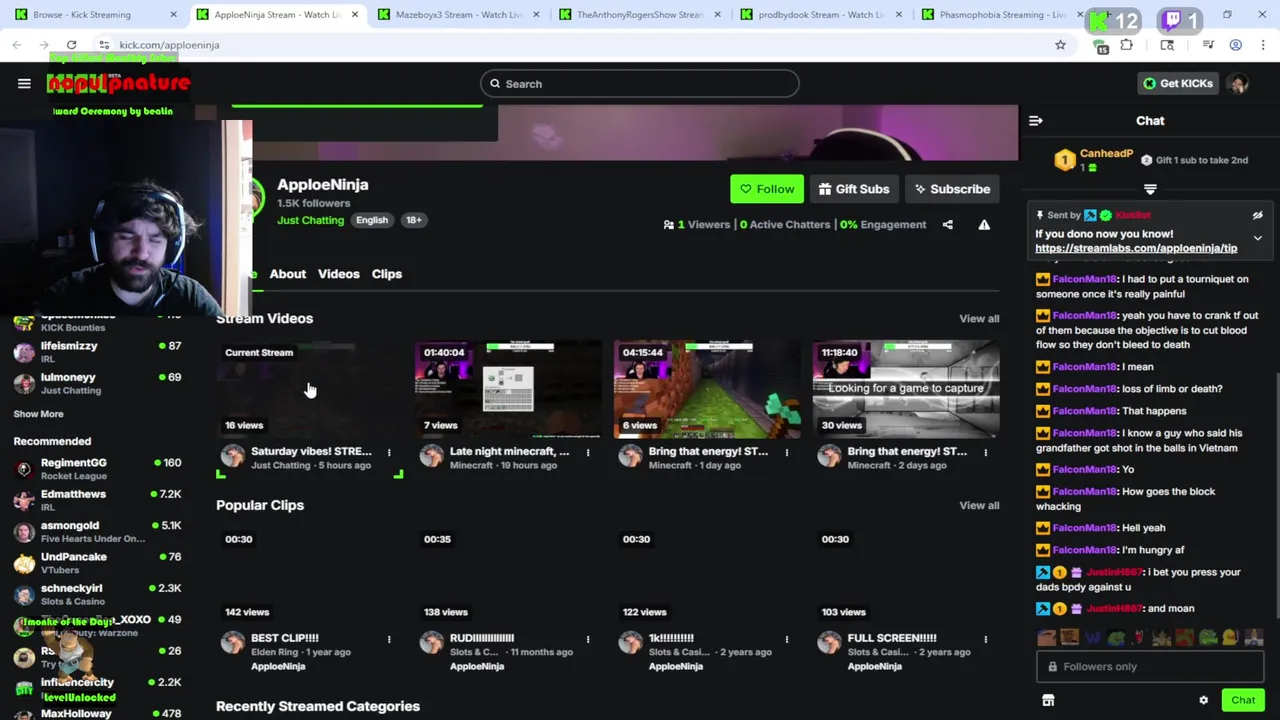View all Stream Videos
This screenshot has height=720, width=1280.
pyautogui.click(x=979, y=319)
